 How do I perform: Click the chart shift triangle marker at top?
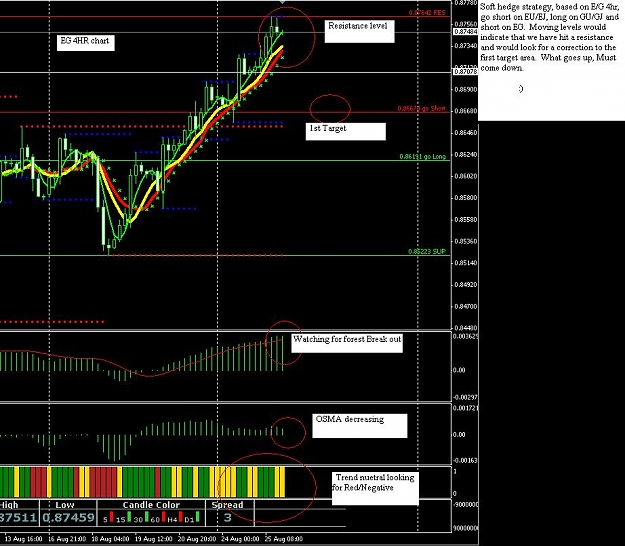[282, 2]
